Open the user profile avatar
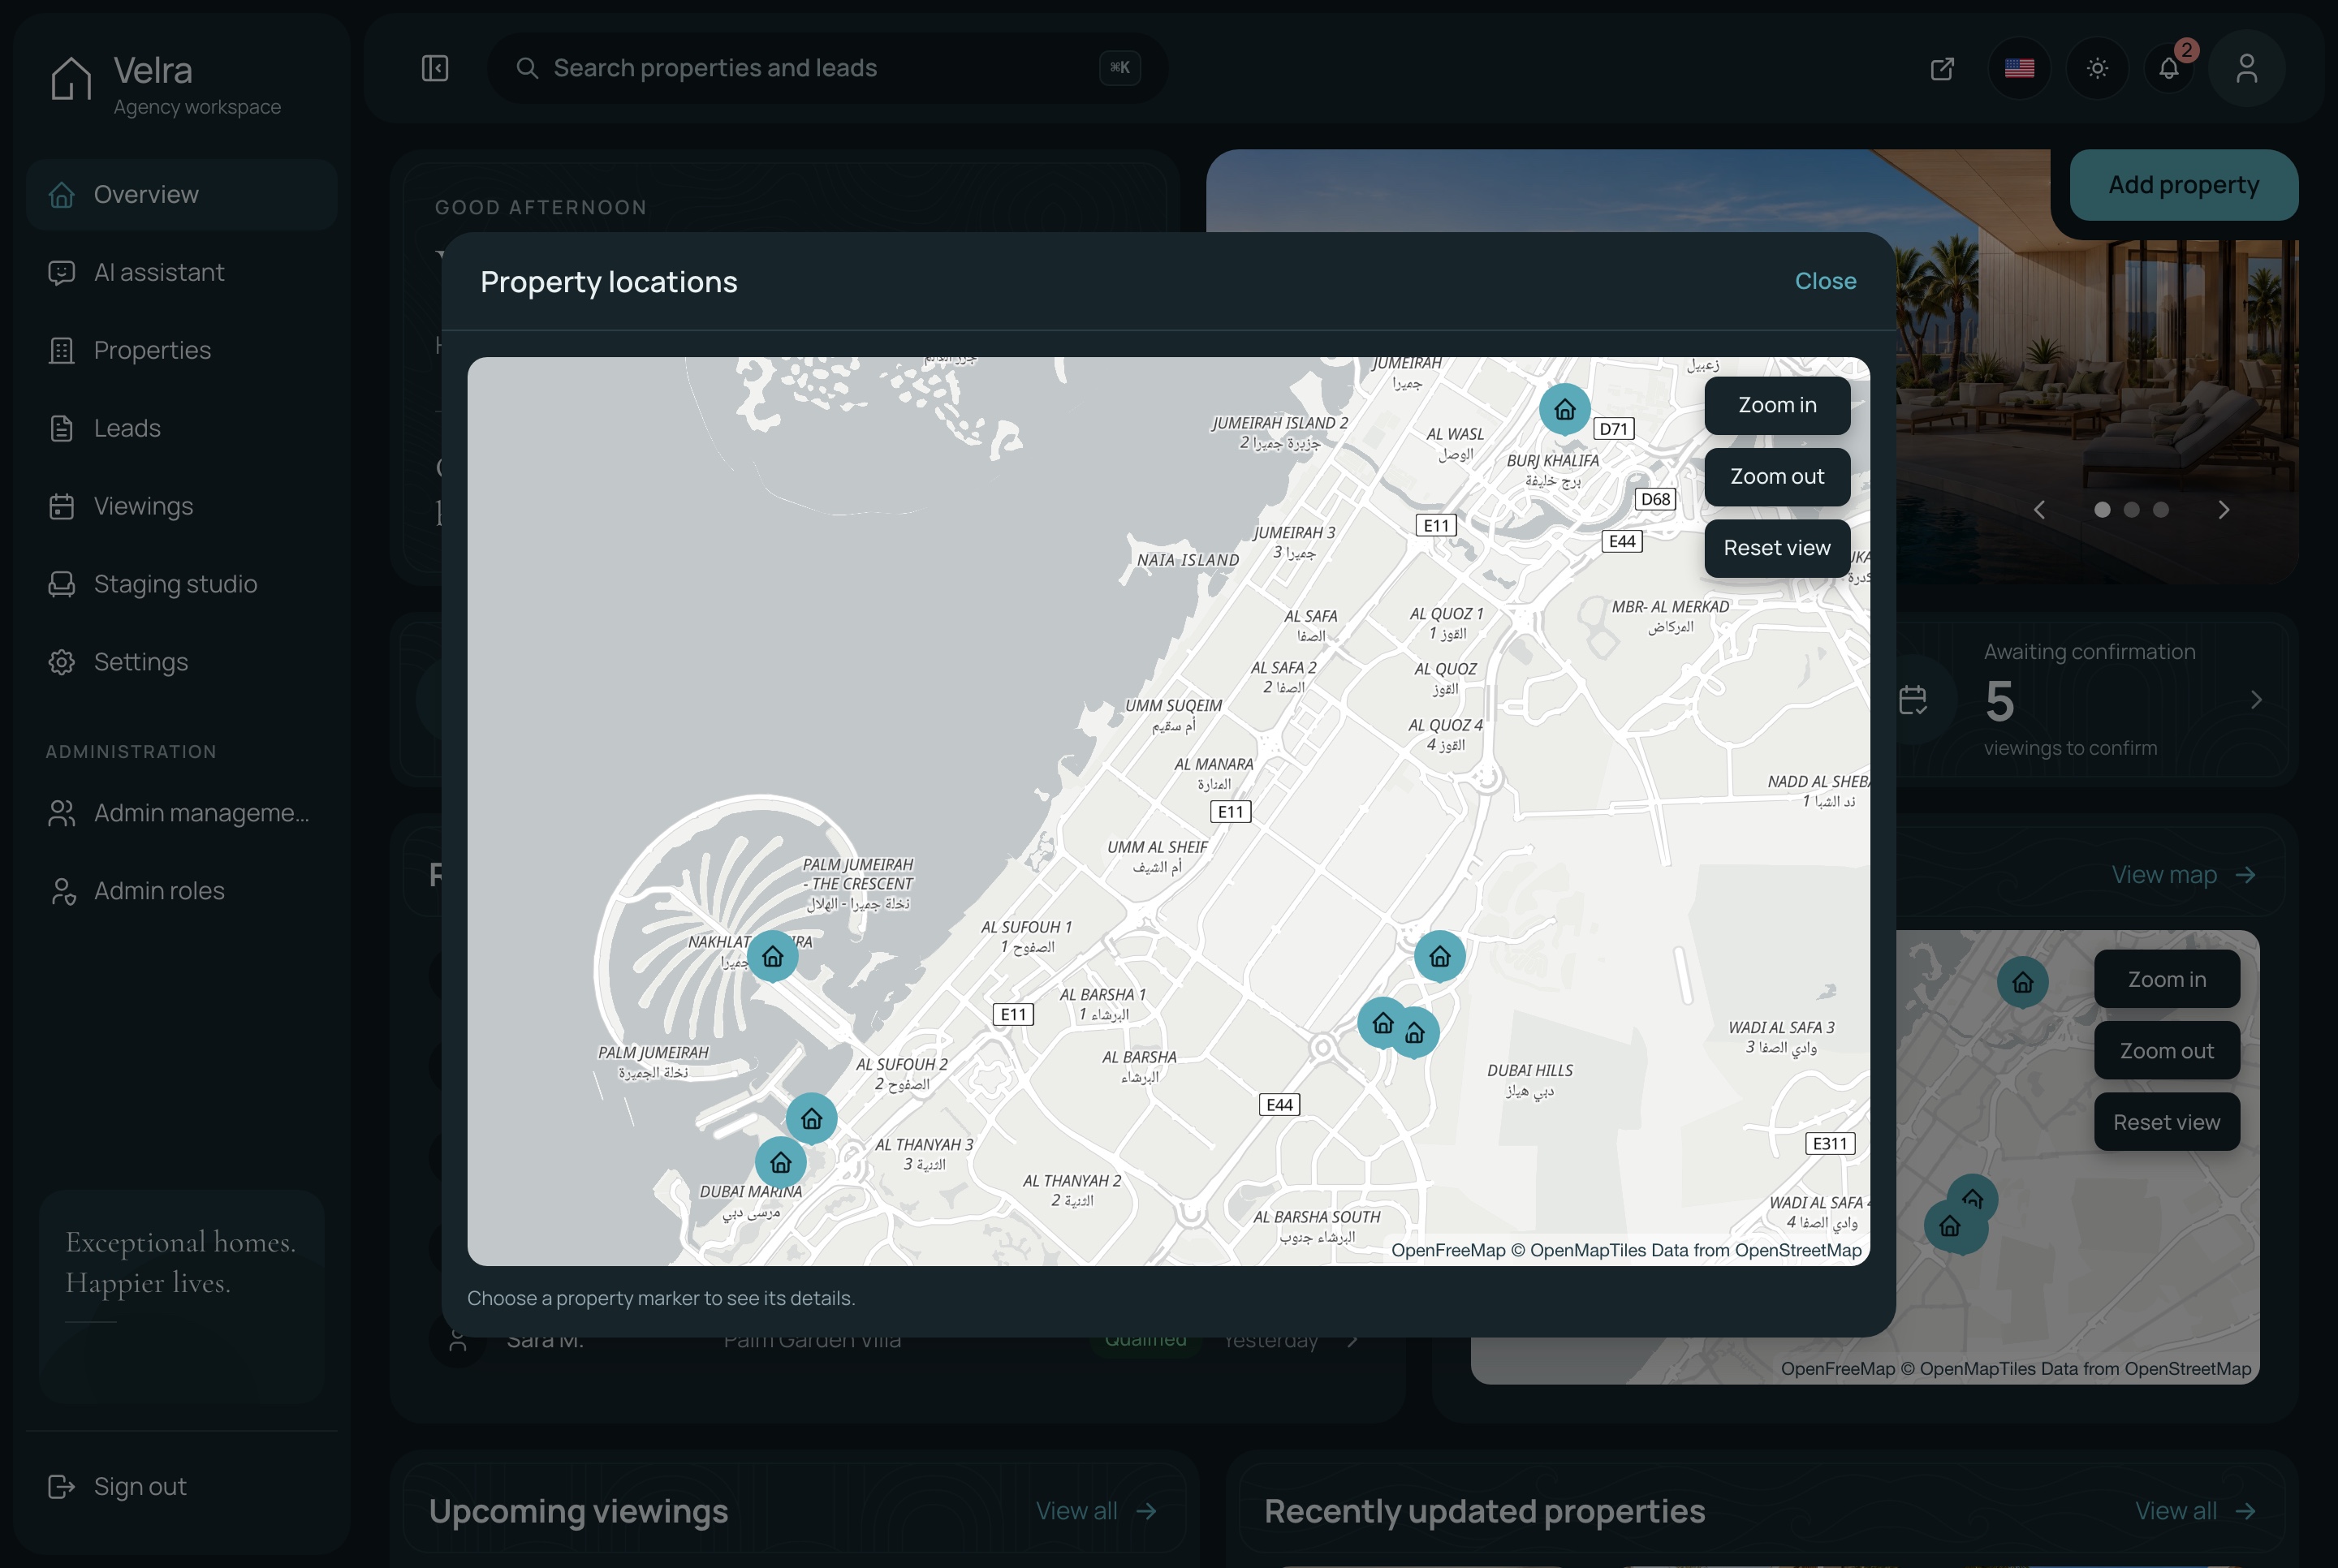The image size is (2338, 1568). click(2247, 68)
